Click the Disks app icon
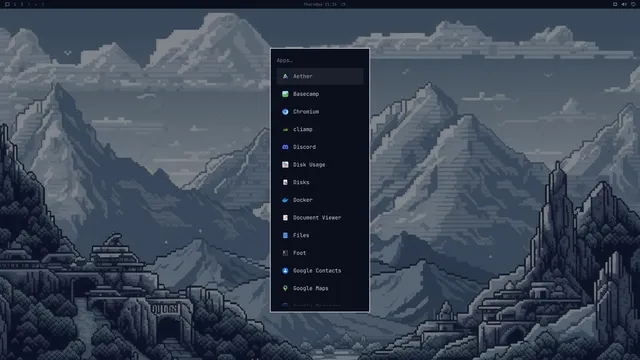 point(285,182)
